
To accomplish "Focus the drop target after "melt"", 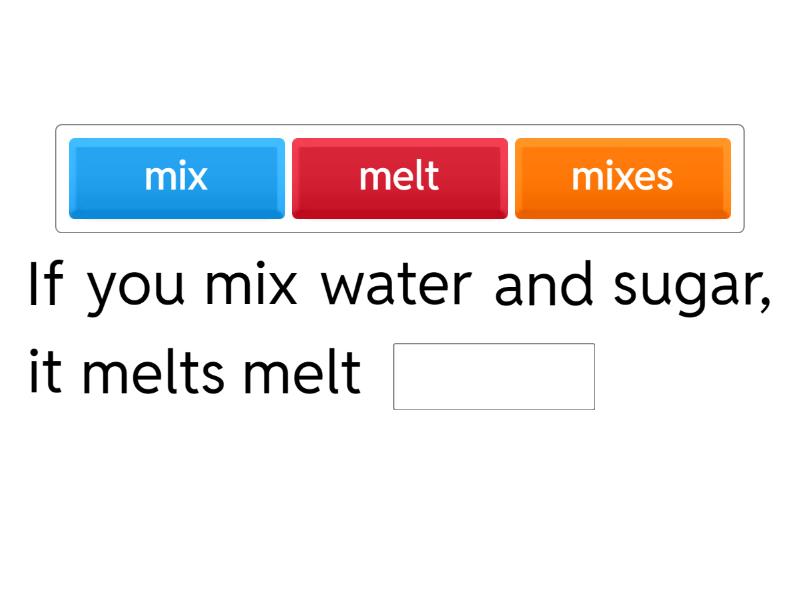I will click(494, 376).
